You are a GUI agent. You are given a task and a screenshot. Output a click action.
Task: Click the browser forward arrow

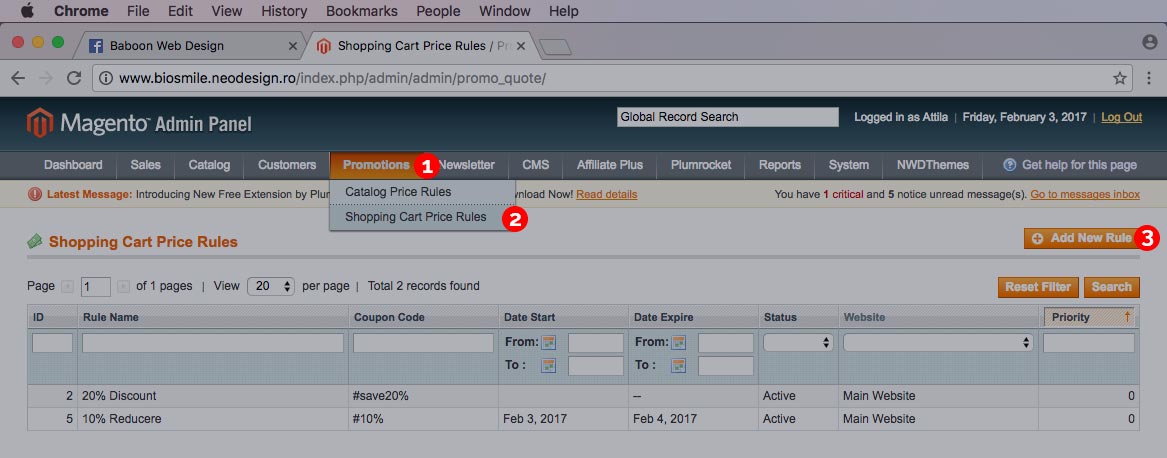click(45, 78)
